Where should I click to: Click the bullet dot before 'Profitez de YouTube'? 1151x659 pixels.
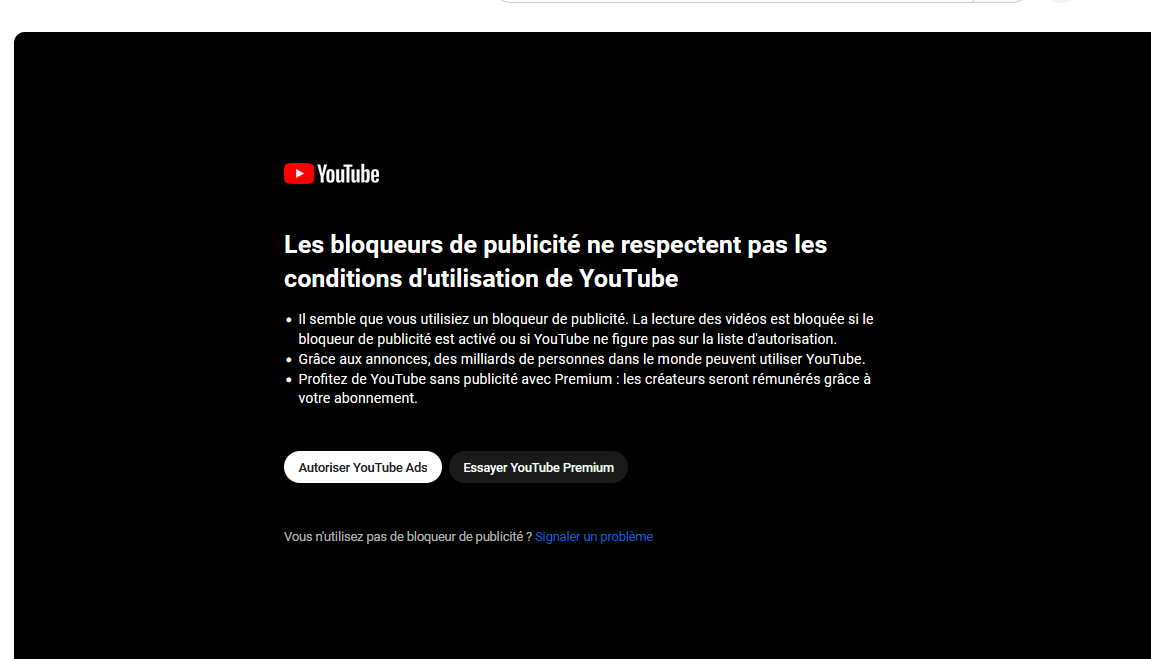click(288, 380)
